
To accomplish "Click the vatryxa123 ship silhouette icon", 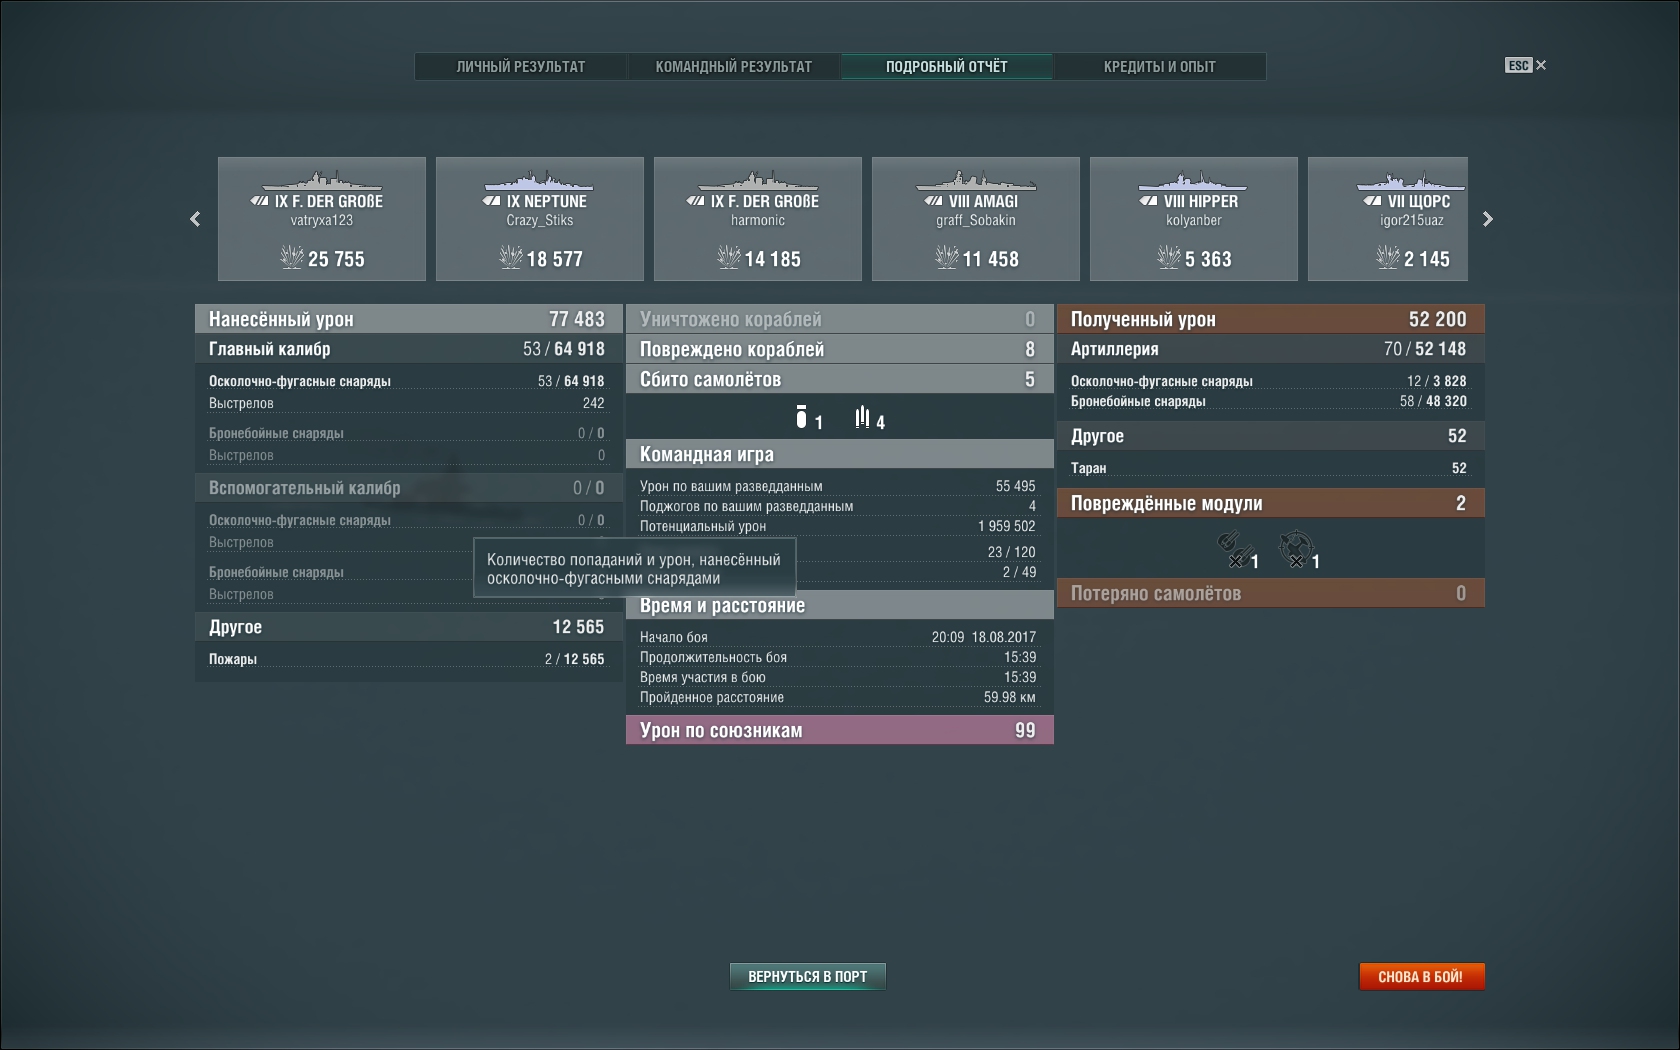I will pos(322,182).
